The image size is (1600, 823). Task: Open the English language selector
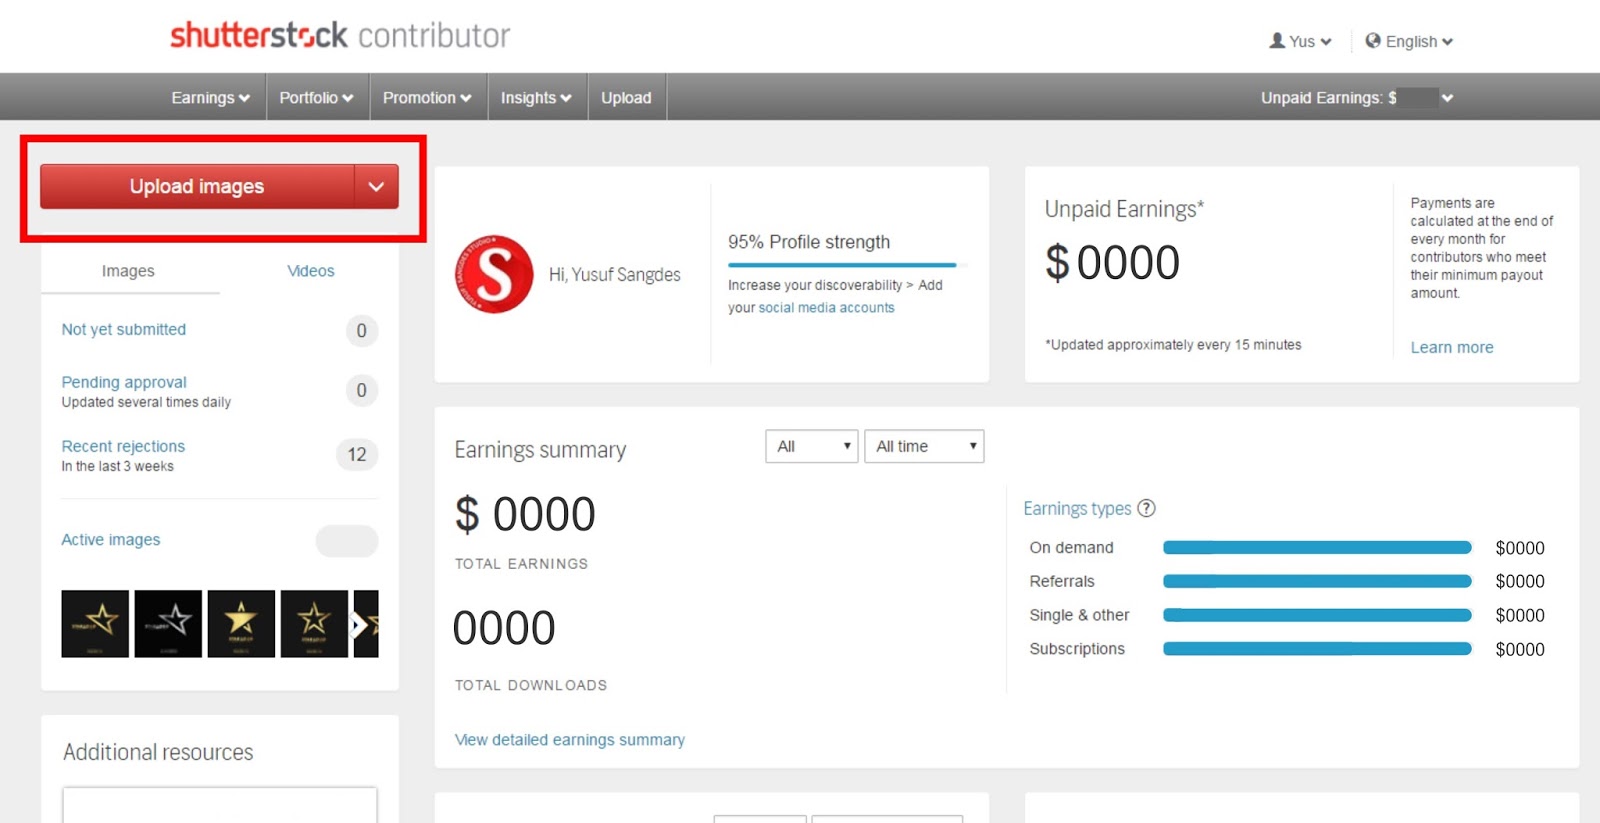point(1409,41)
